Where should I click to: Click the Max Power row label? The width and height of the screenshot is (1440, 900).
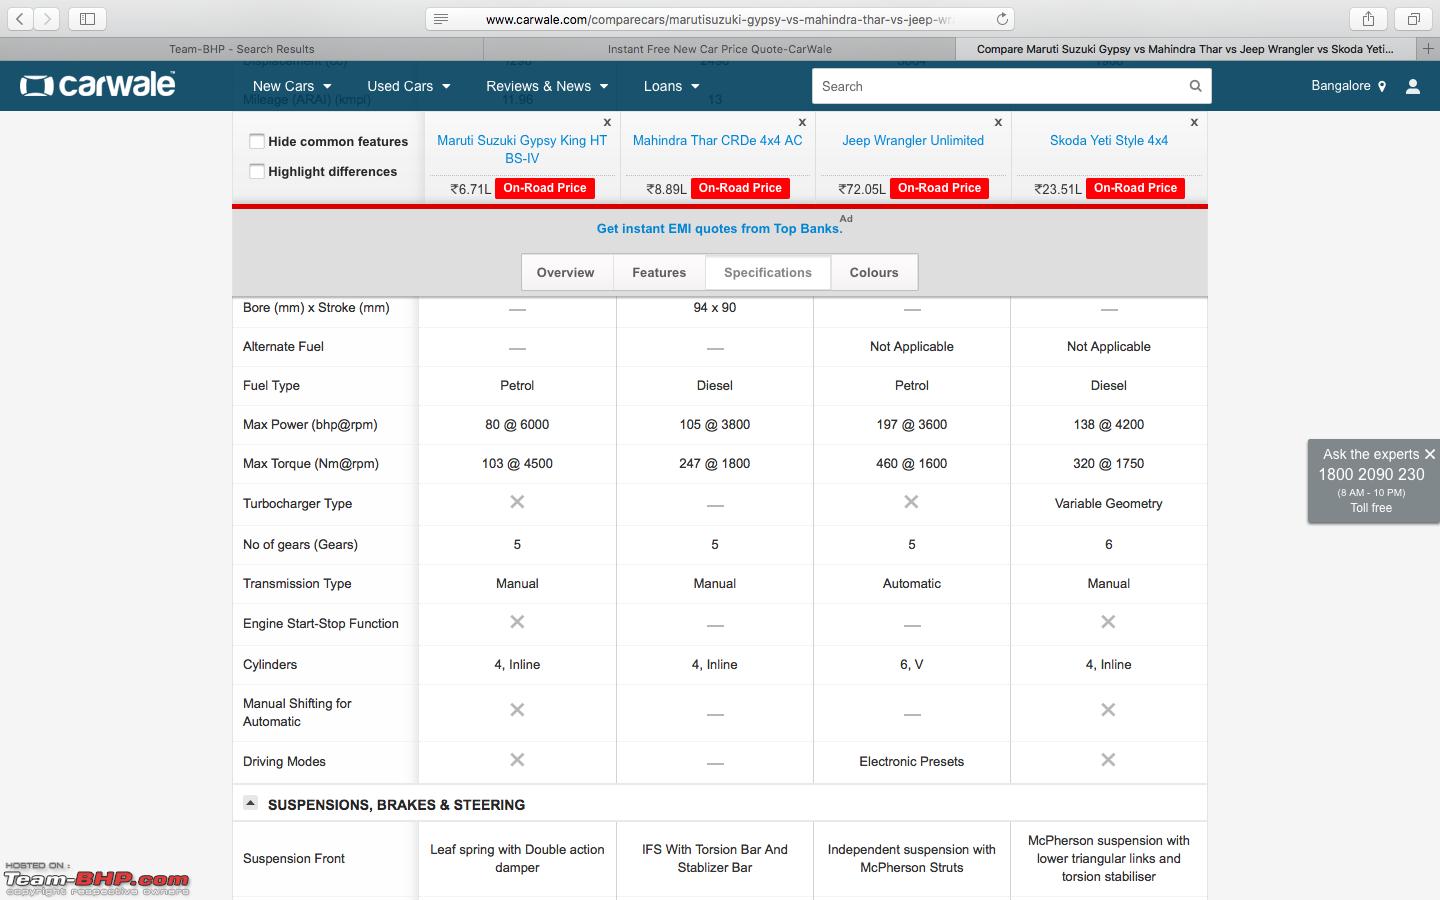coord(310,424)
